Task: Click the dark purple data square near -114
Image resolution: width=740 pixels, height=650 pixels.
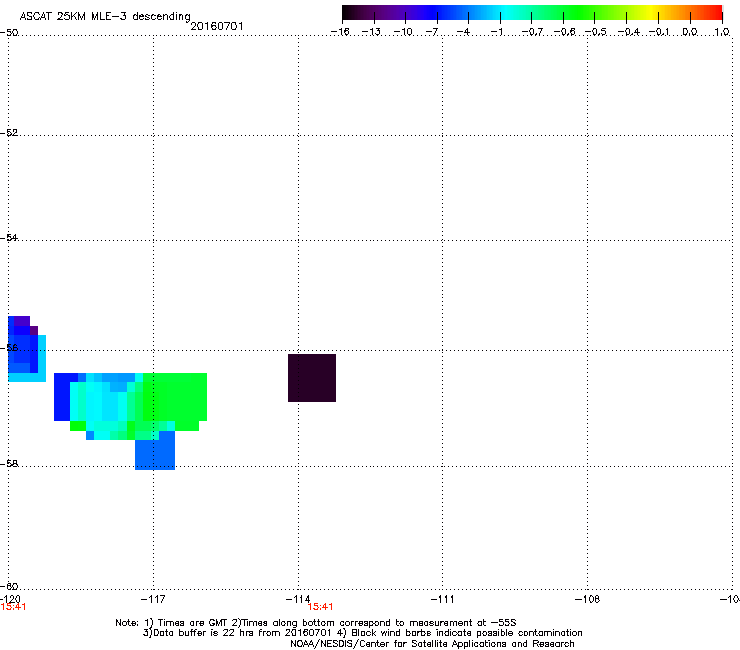Action: click(x=312, y=378)
